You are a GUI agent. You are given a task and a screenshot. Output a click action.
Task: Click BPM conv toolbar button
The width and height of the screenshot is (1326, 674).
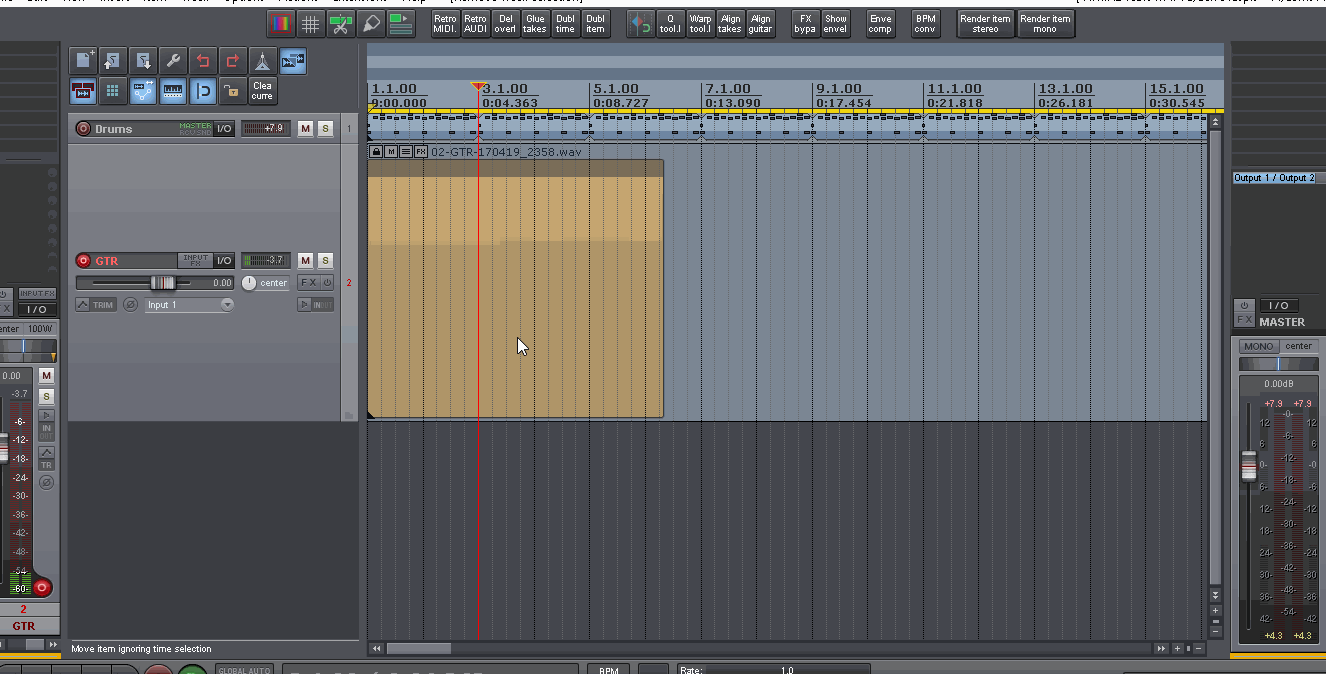point(925,24)
